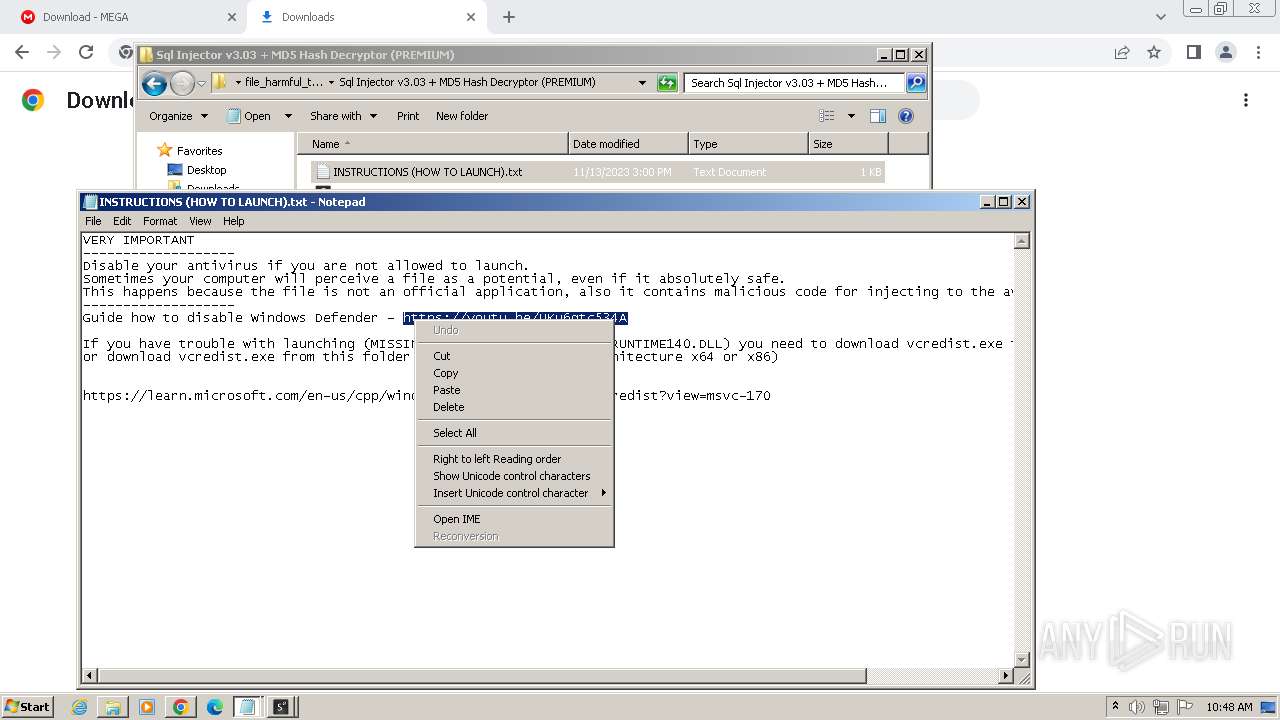Click the Explorer Help question-mark icon
This screenshot has height=720, width=1280.
(906, 116)
